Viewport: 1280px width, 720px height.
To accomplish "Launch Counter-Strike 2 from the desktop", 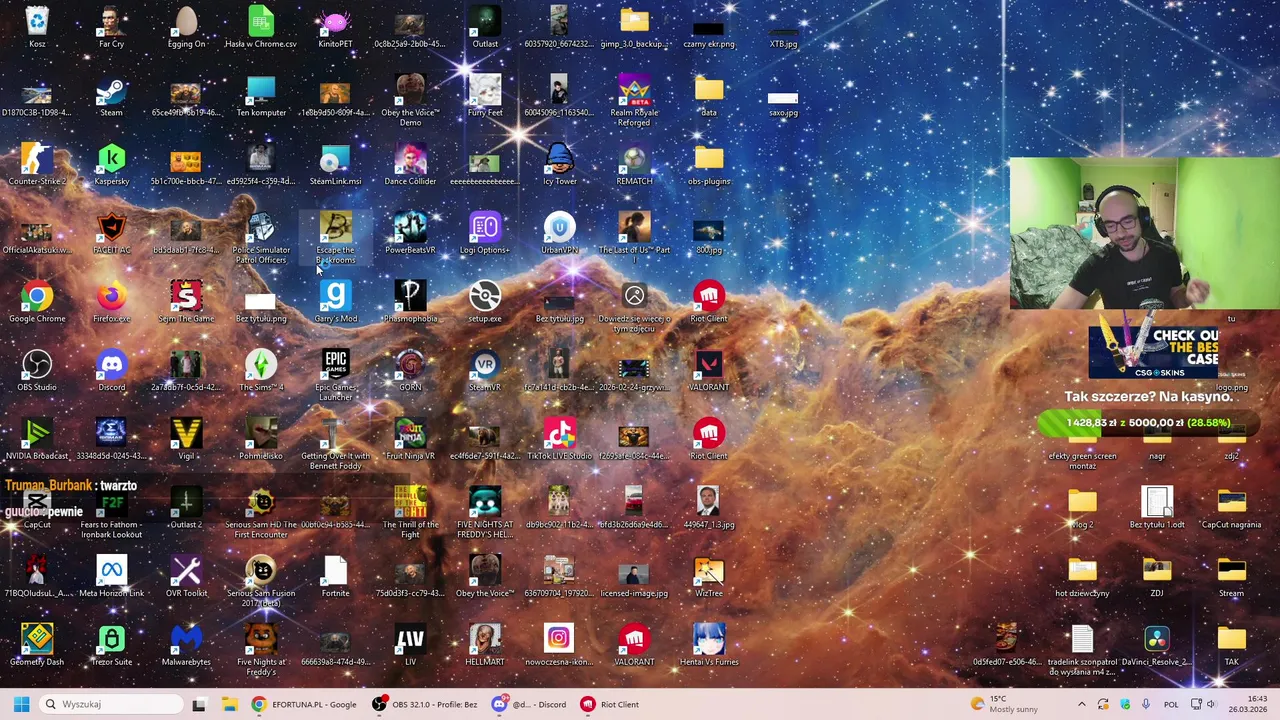I will (x=37, y=165).
